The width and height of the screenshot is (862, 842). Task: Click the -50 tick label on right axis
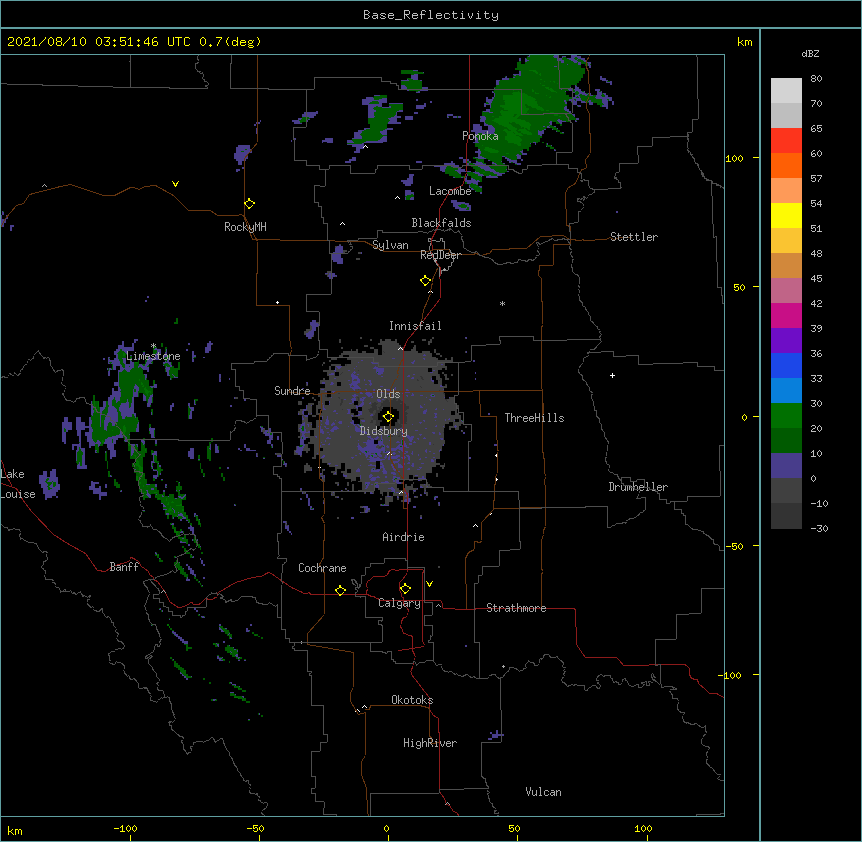[734, 546]
